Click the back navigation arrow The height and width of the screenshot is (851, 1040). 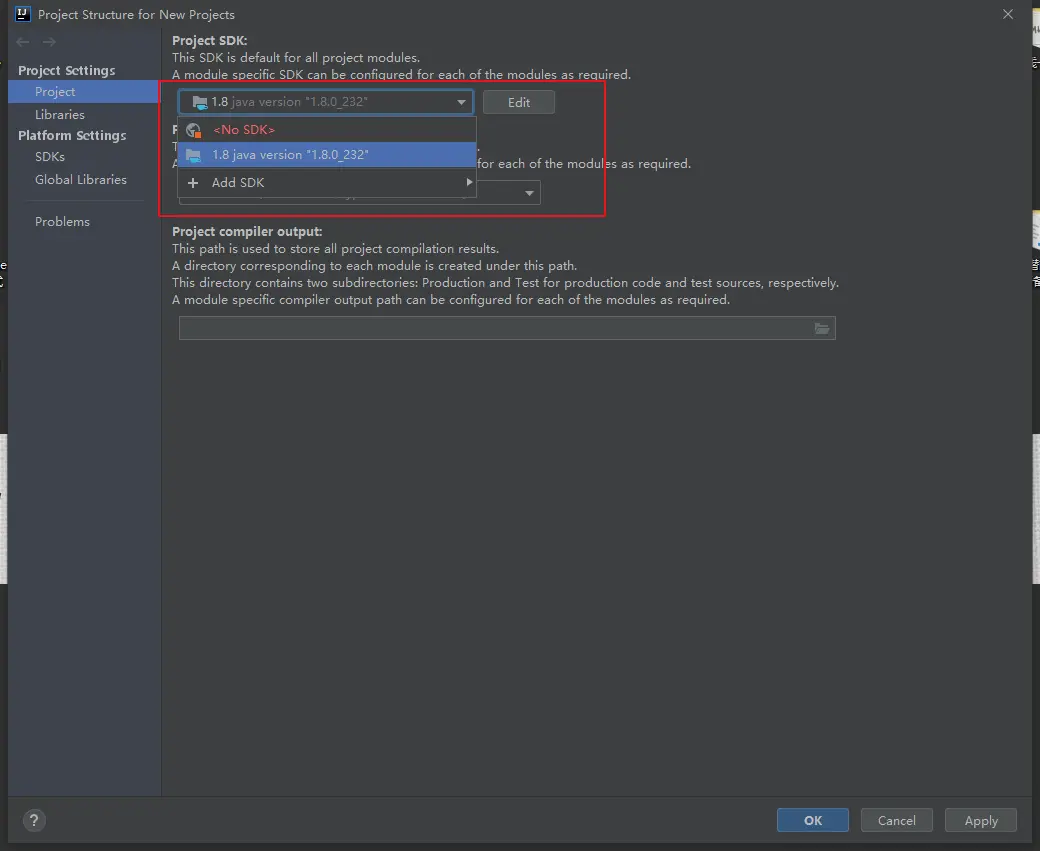click(x=23, y=42)
